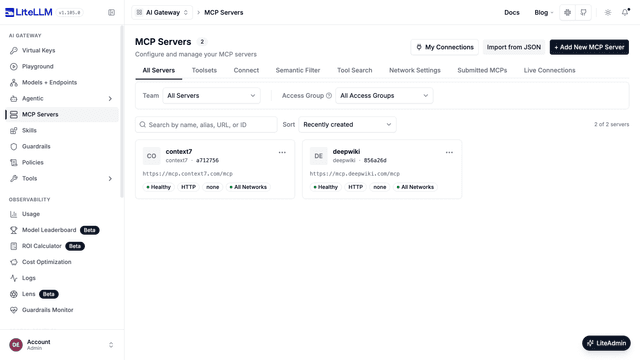Click the context7 CO avatar tile

[151, 156]
